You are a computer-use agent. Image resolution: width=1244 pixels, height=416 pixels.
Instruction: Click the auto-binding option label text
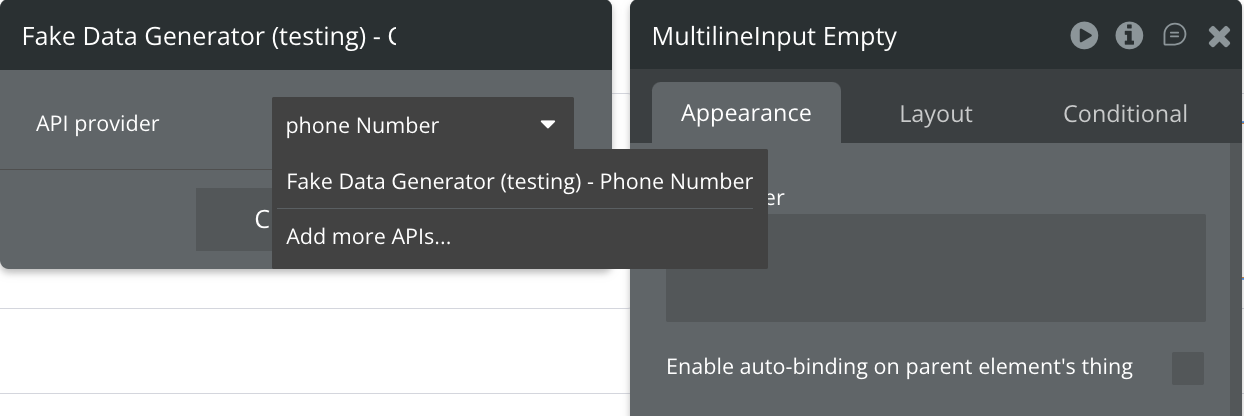click(x=899, y=367)
